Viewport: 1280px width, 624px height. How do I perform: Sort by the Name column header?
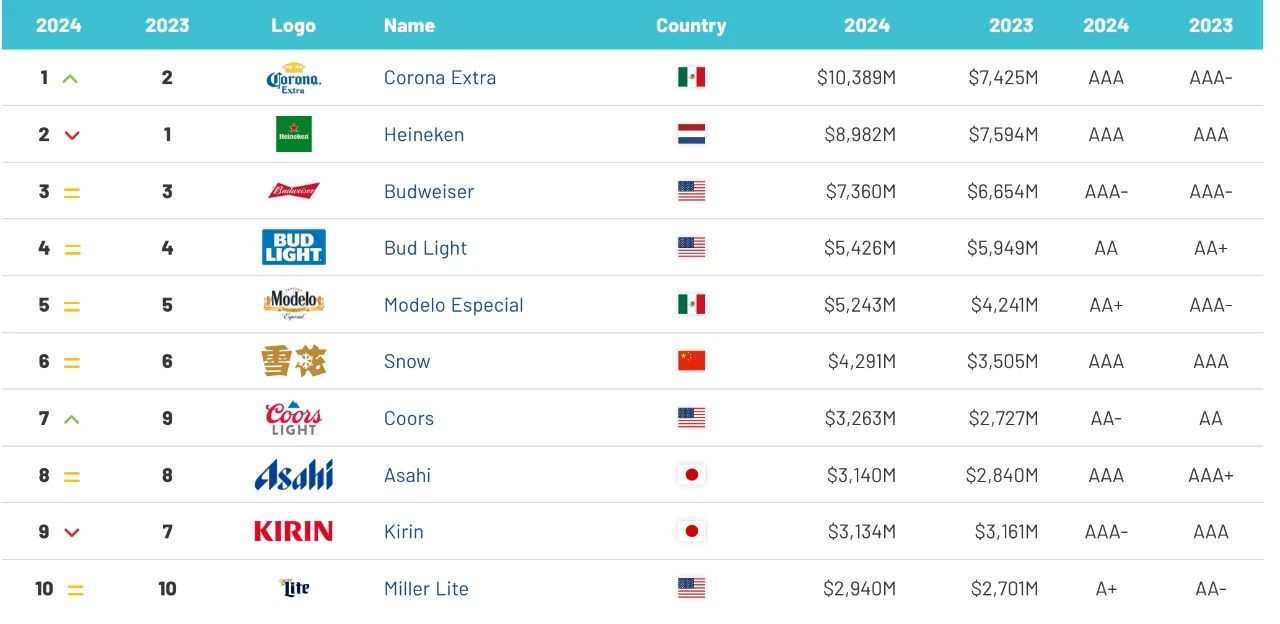[x=409, y=25]
